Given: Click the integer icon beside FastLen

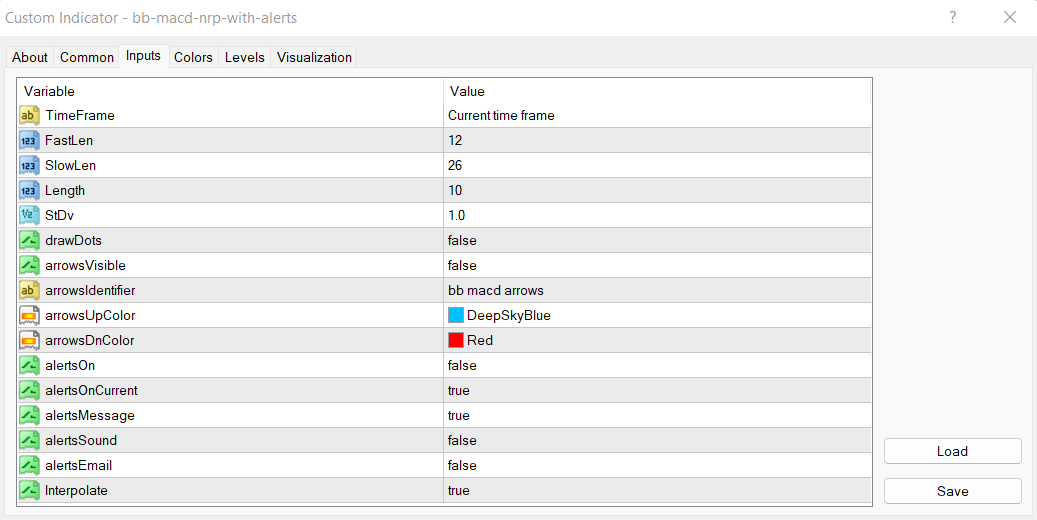Looking at the screenshot, I should (x=29, y=140).
